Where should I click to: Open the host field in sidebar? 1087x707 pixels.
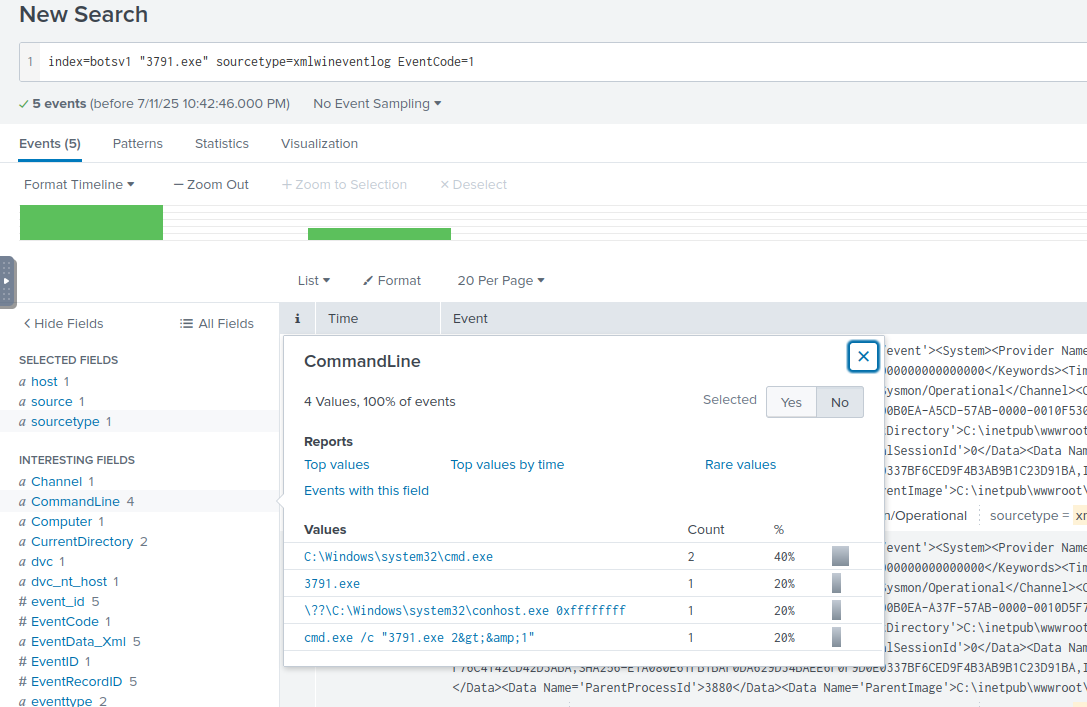point(44,381)
